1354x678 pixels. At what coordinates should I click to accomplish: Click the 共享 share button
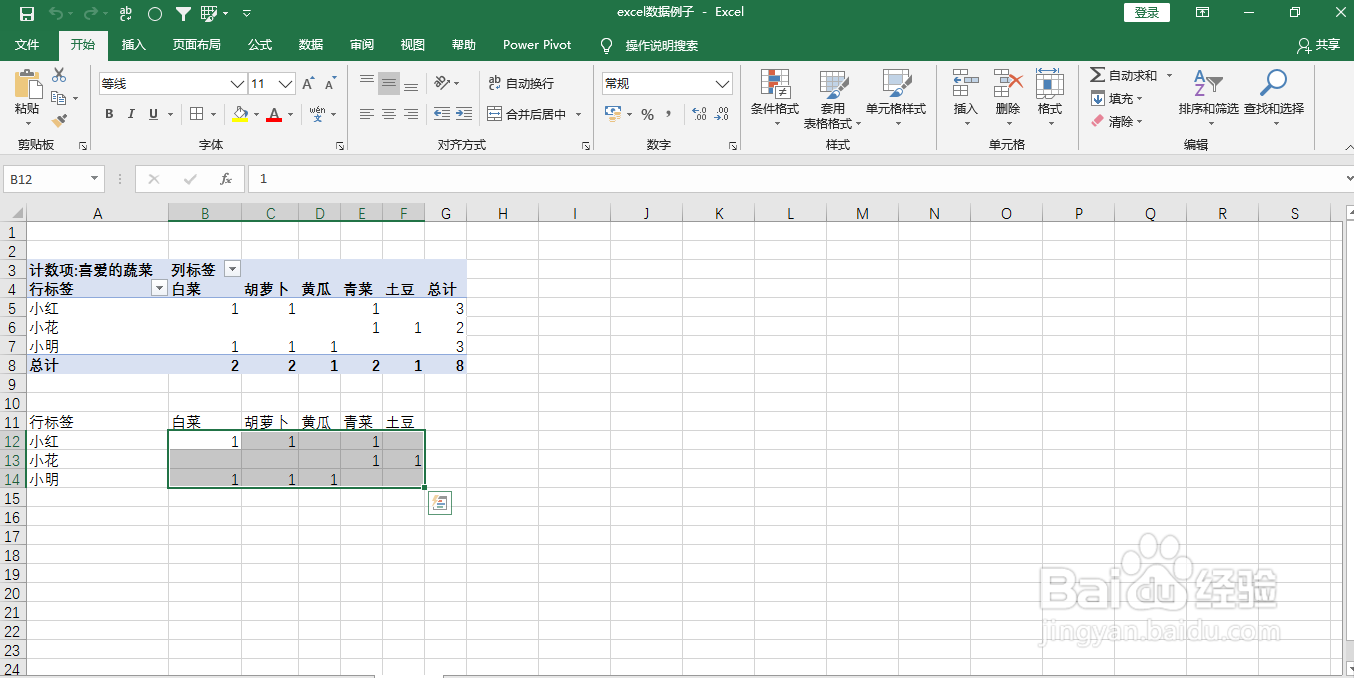coord(1318,45)
